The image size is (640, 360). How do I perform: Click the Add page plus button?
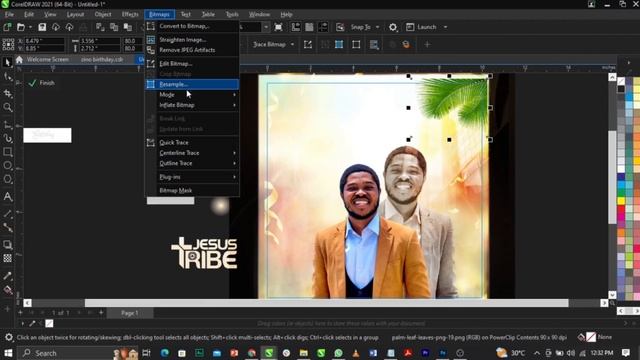tap(101, 313)
